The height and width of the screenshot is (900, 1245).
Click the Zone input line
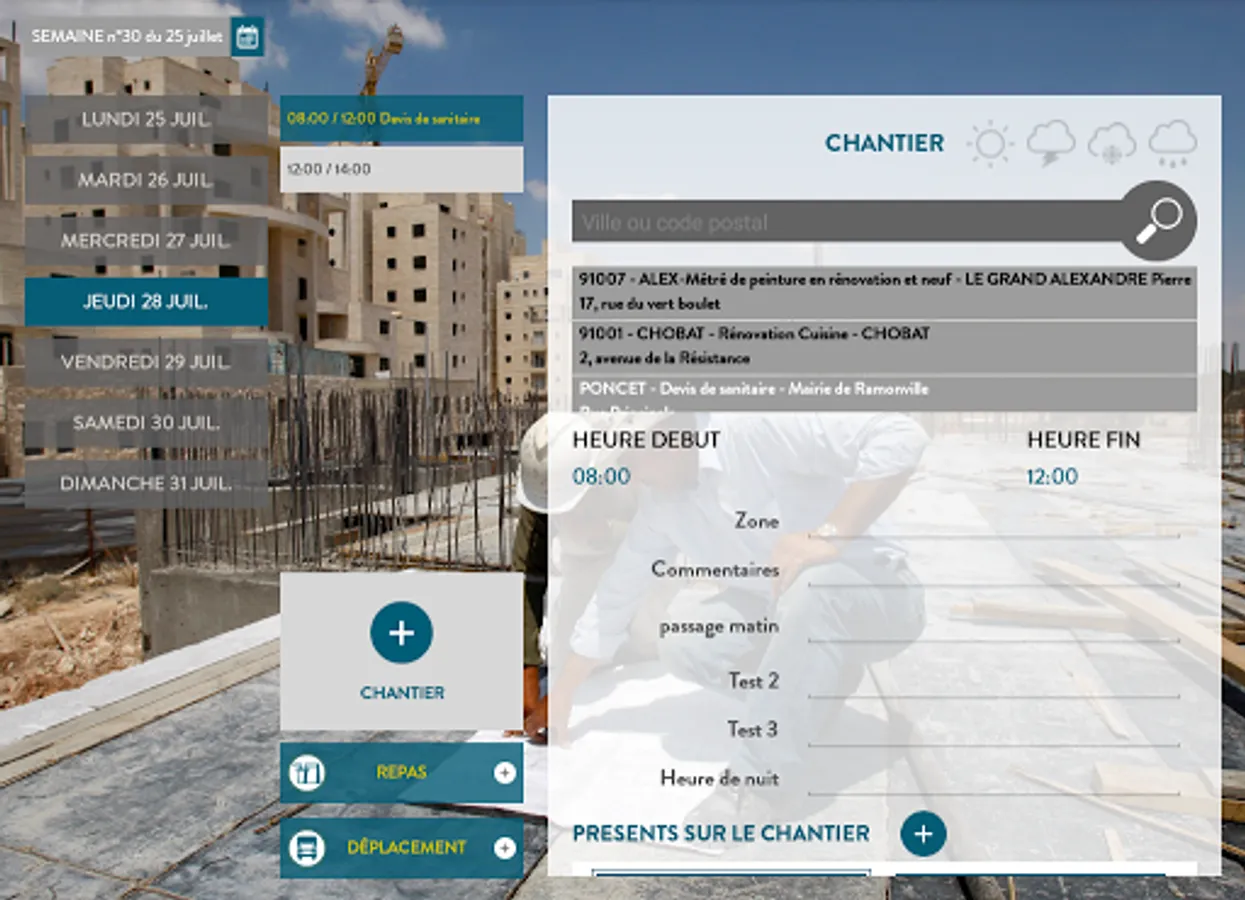coord(993,524)
